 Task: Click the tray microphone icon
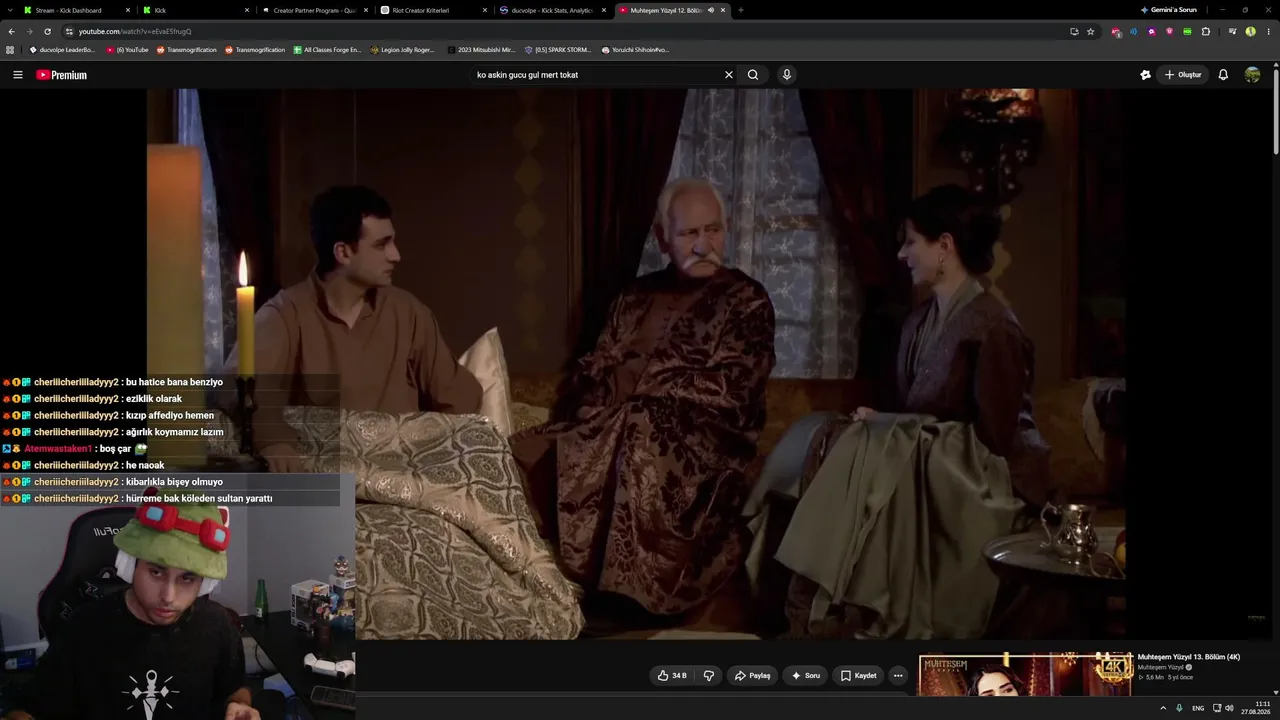tap(1180, 708)
